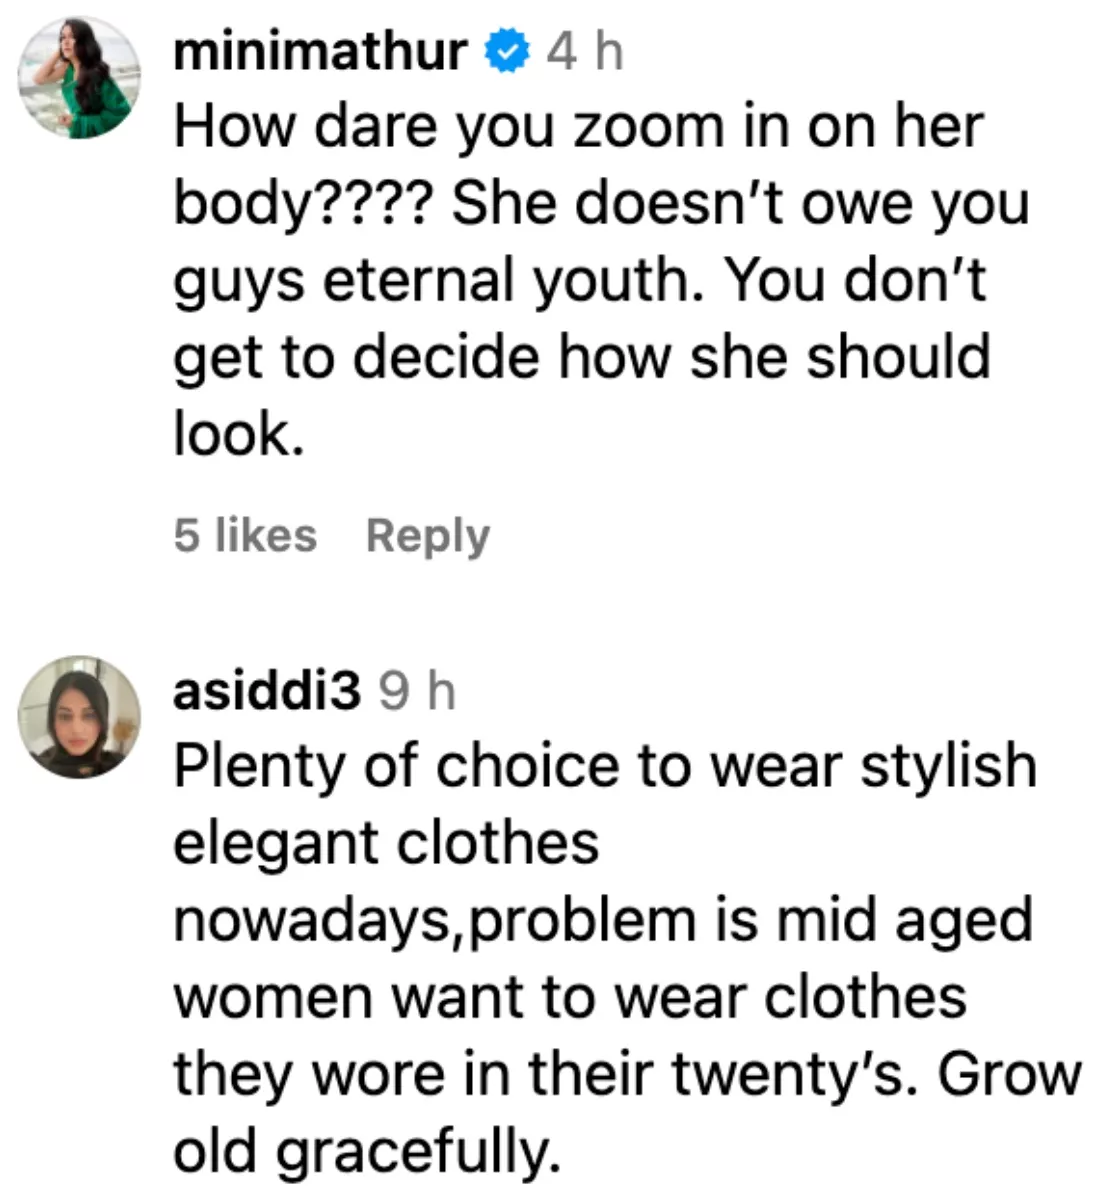Click the "get to decide how she should" line

point(582,357)
